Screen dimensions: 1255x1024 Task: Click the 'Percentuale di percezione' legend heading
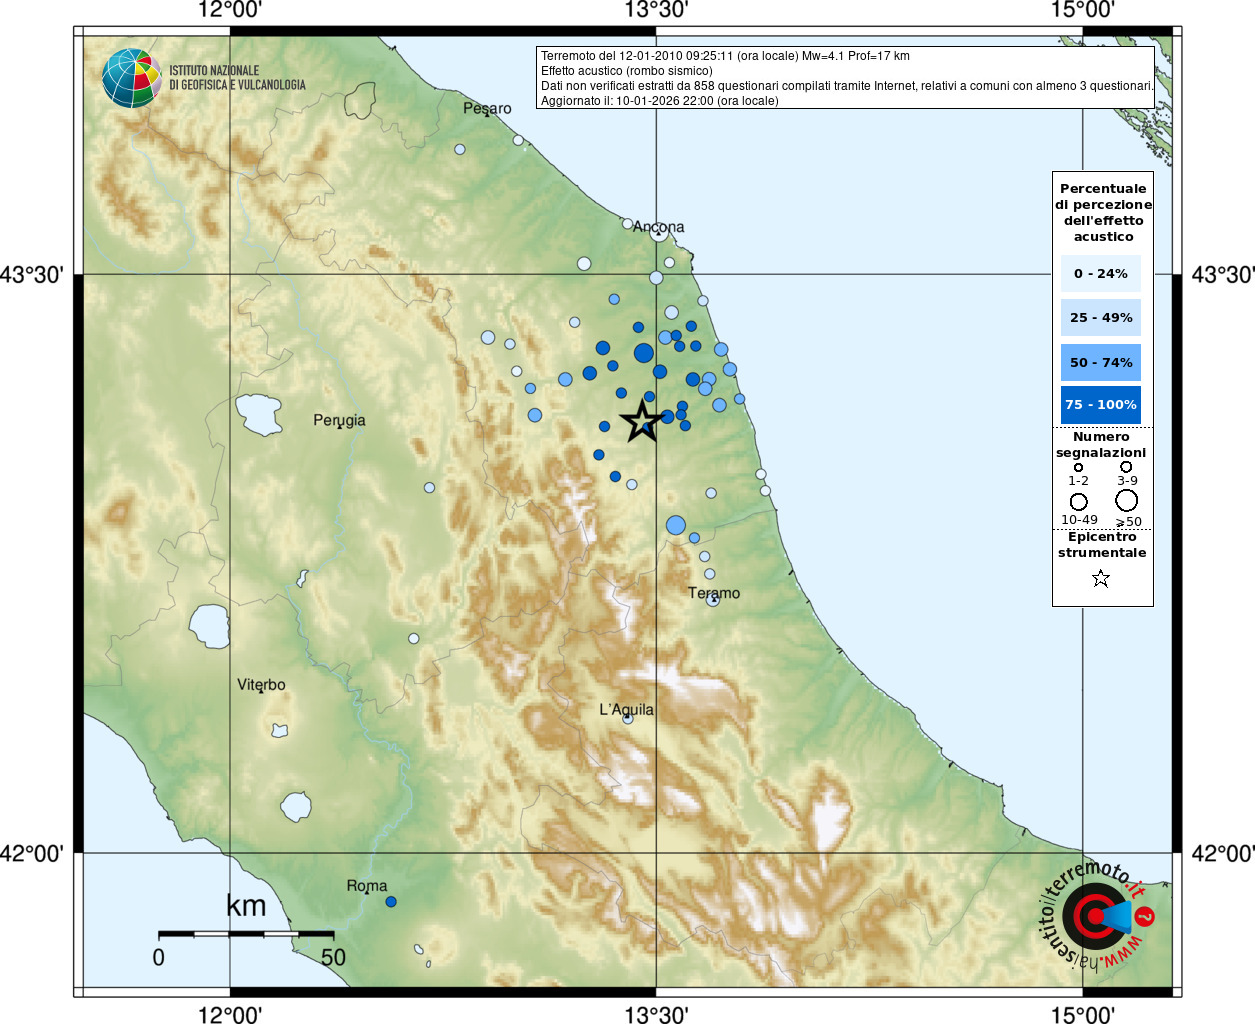1103,212
